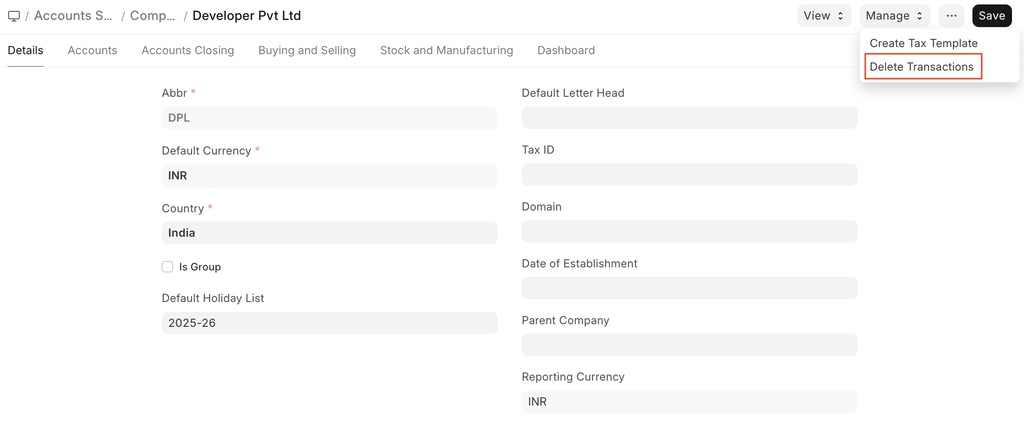Switch to the Accounts tab
1024x425 pixels.
(92, 50)
